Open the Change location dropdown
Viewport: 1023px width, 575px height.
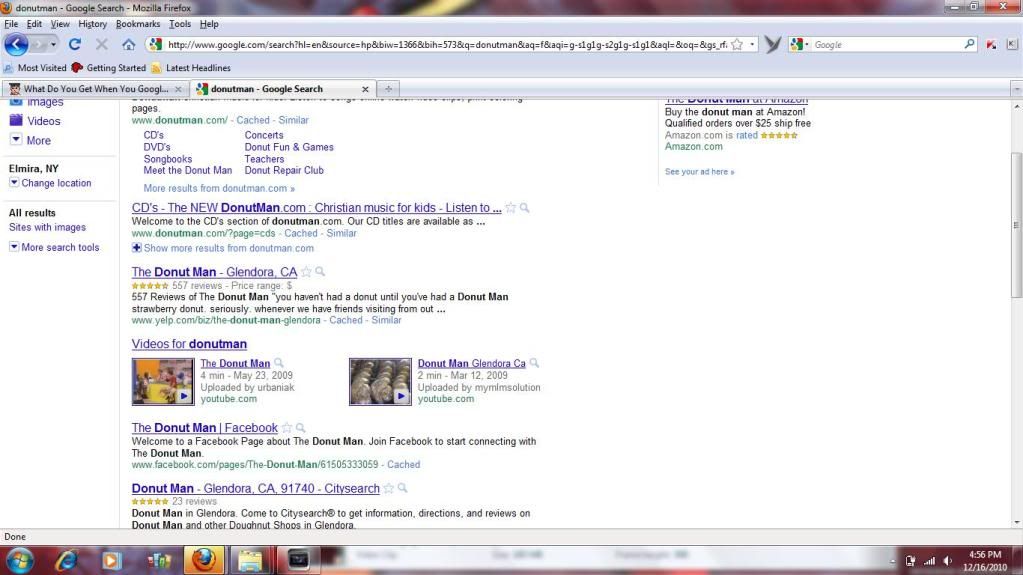[x=14, y=183]
